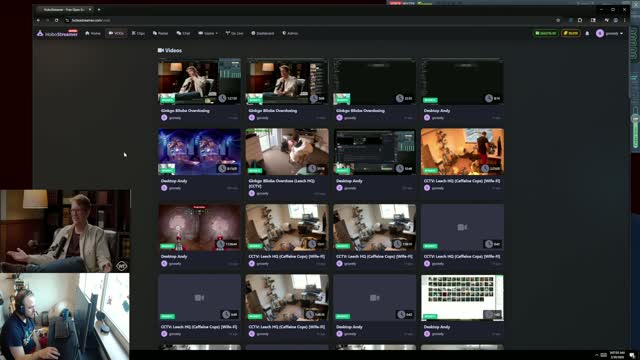Click the green balance button in the header
This screenshot has height=360, width=640.
pyautogui.click(x=546, y=33)
